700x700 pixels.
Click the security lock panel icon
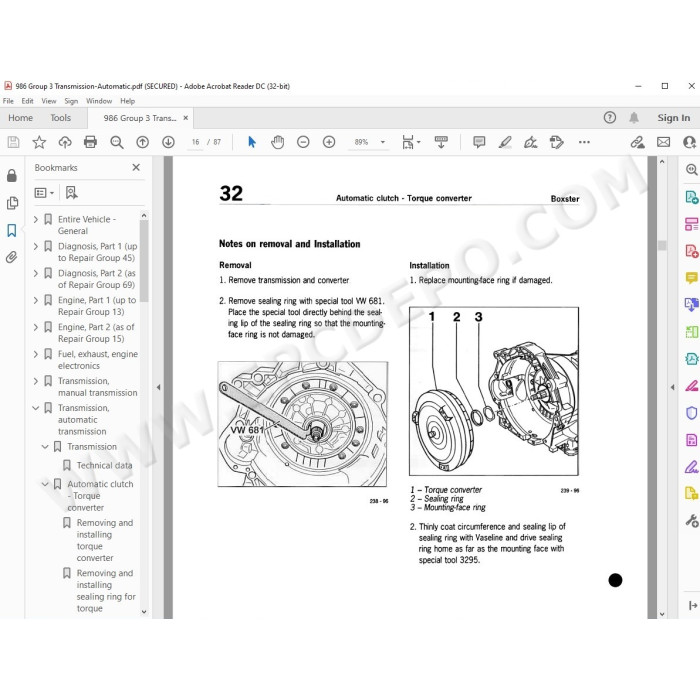click(12, 175)
